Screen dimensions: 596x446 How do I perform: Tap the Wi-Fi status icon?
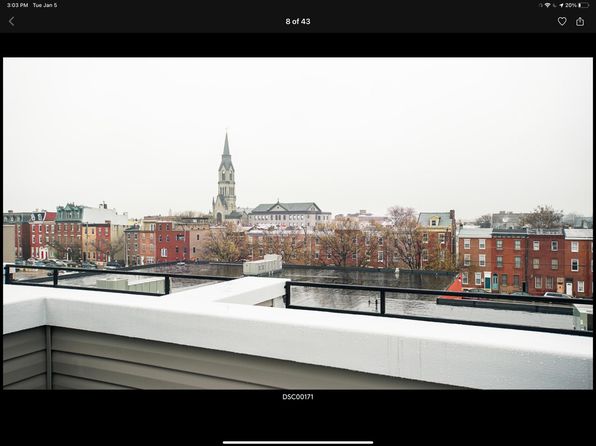click(x=547, y=5)
